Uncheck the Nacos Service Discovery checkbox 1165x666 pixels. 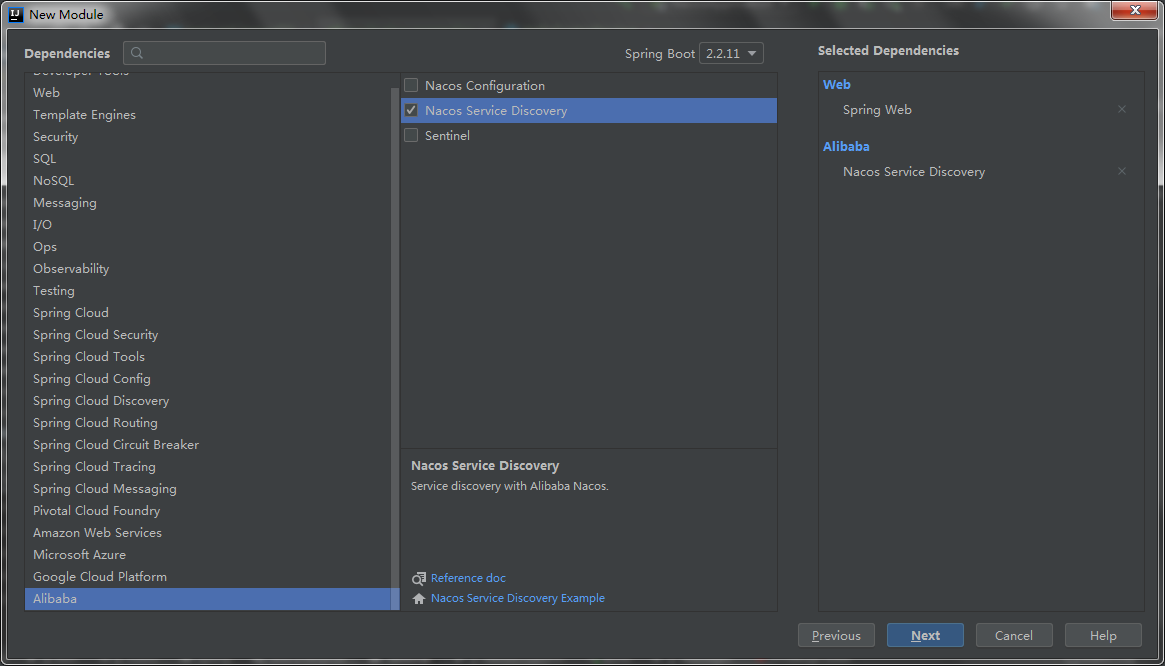tap(411, 111)
